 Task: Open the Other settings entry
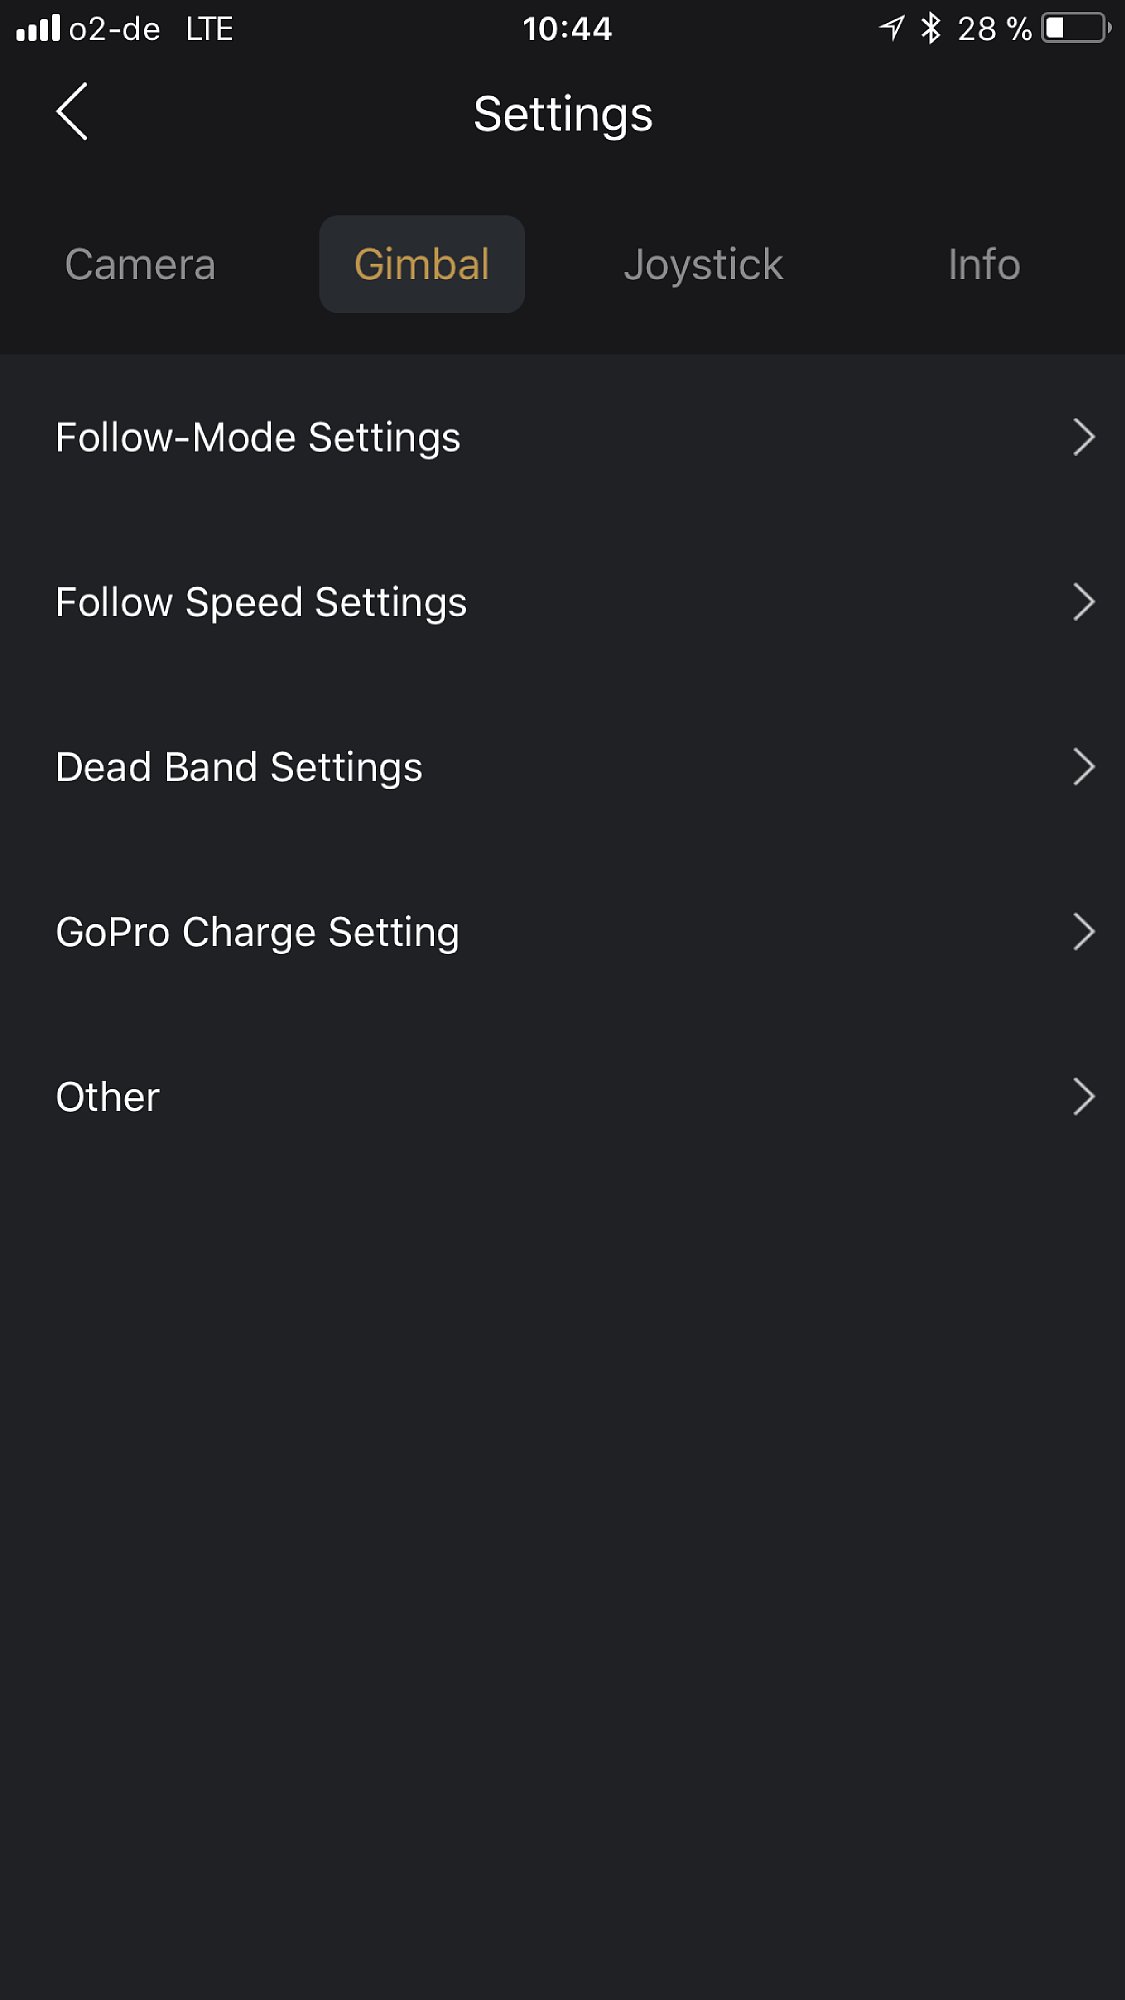pyautogui.click(x=108, y=1098)
